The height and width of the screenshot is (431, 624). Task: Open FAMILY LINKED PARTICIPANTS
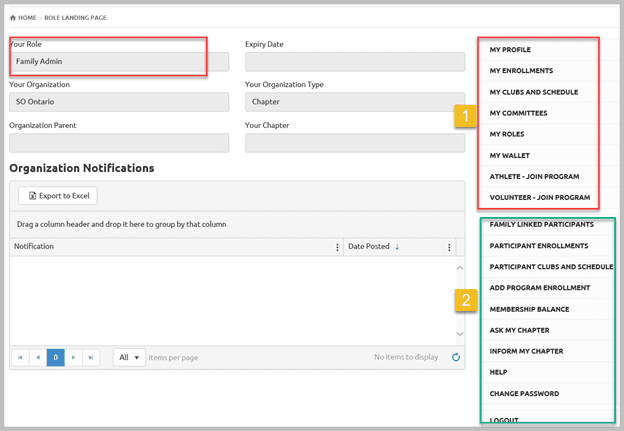[542, 224]
